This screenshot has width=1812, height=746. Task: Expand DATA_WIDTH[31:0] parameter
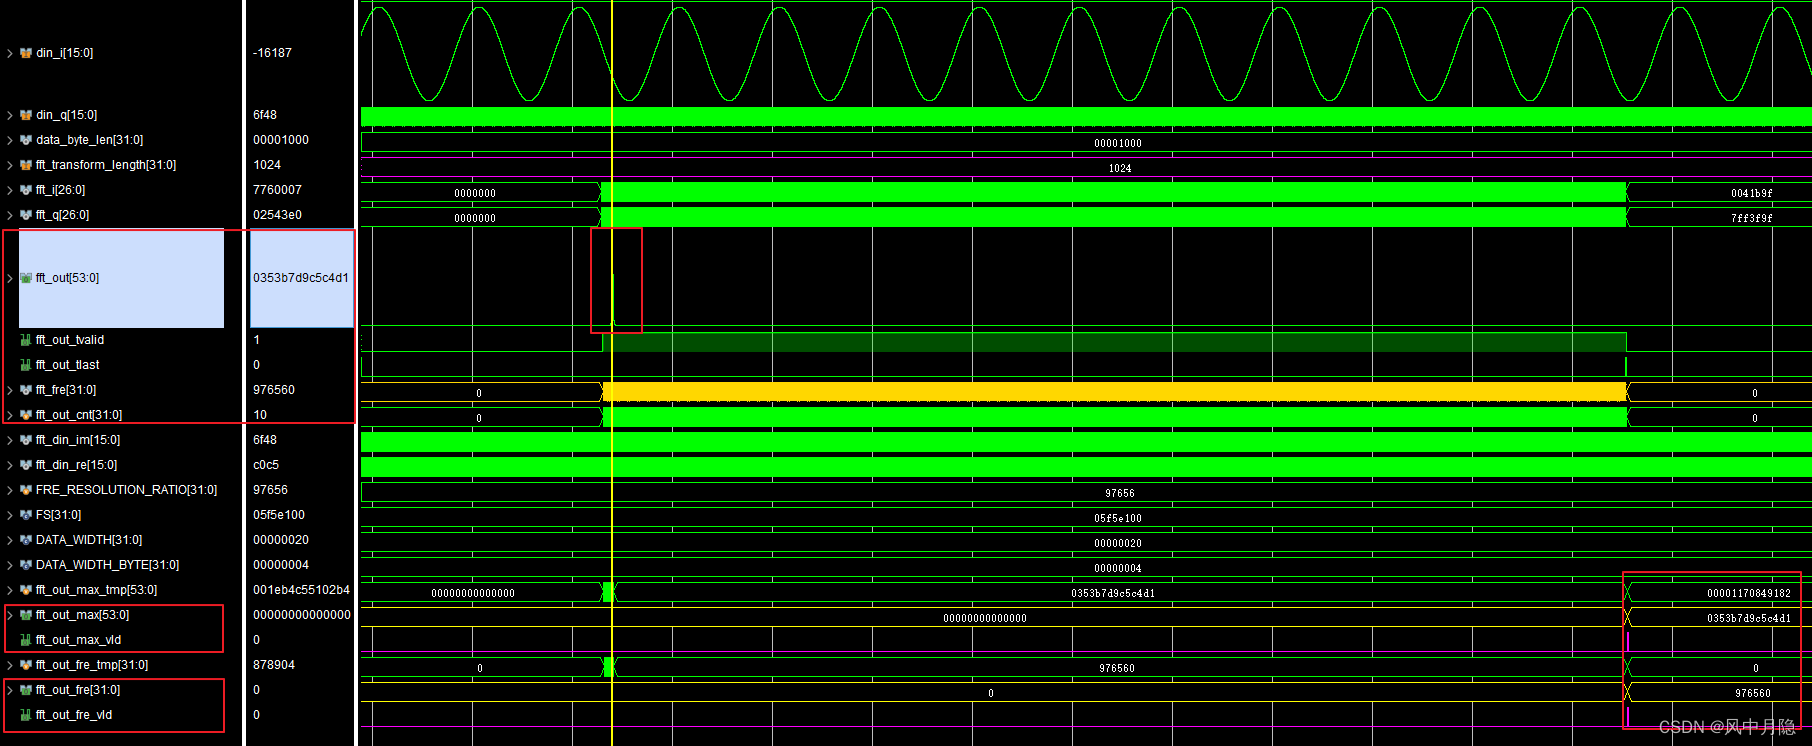coord(10,540)
